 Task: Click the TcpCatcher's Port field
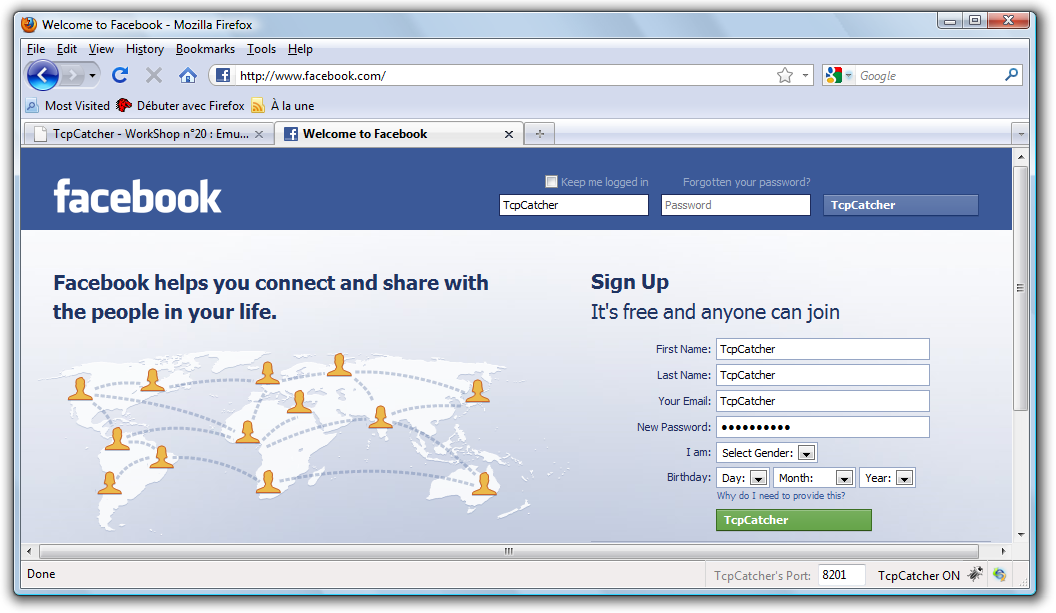(x=841, y=575)
